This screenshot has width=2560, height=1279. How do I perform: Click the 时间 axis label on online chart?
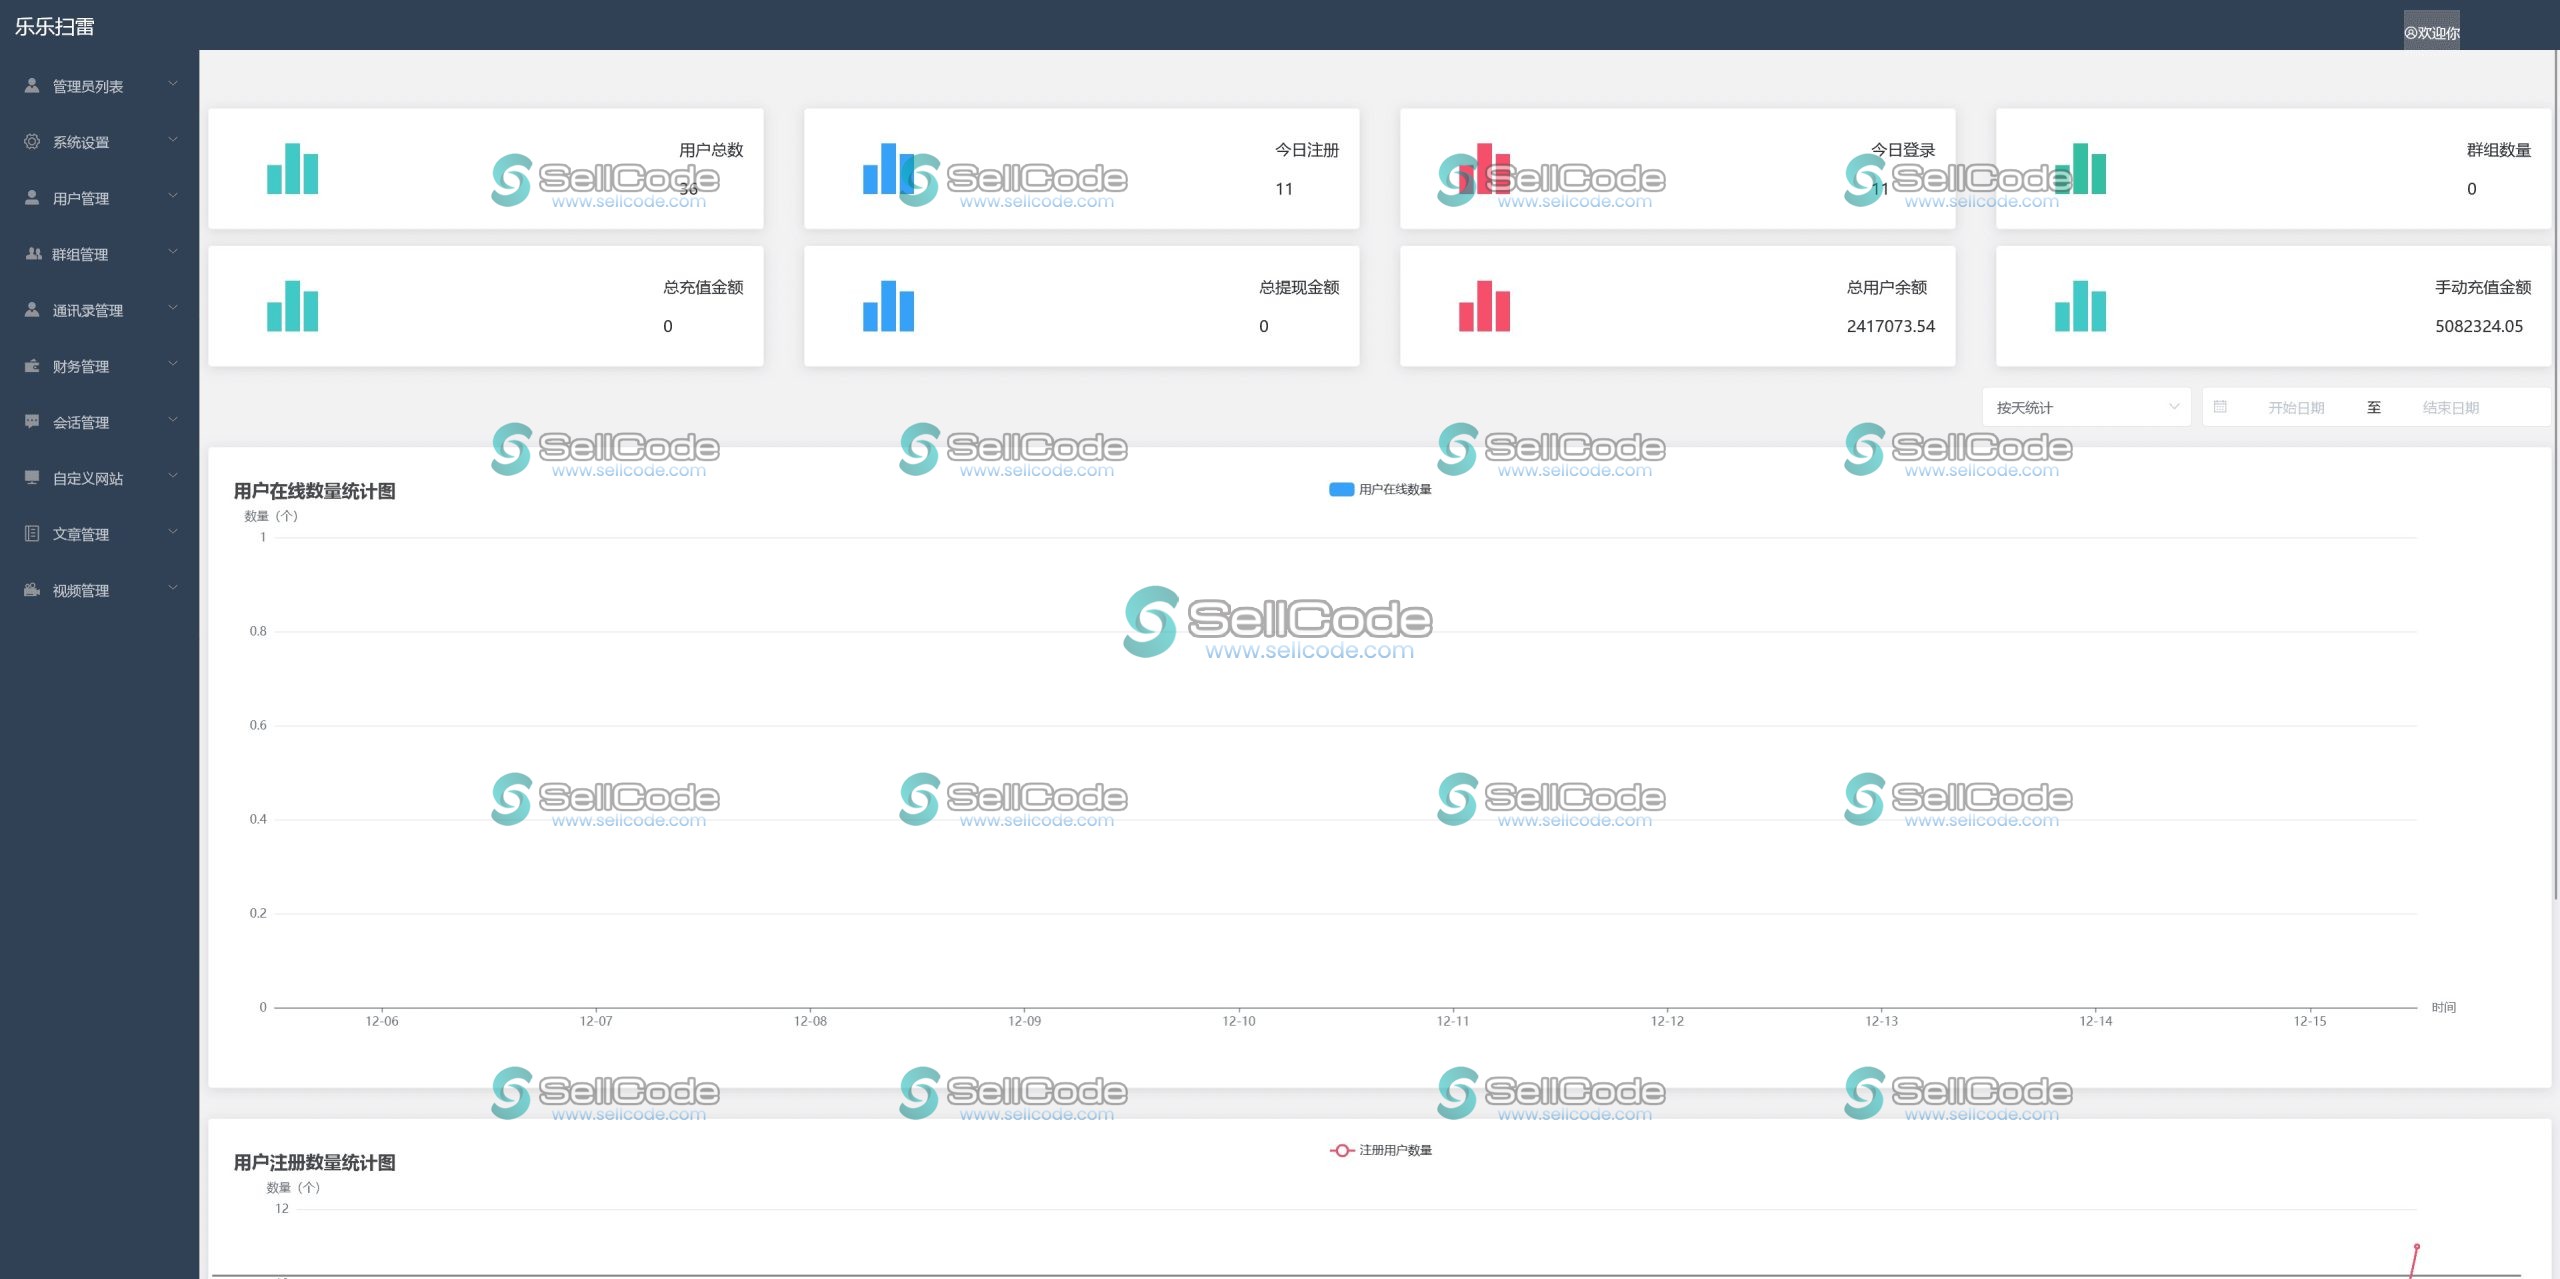(x=2444, y=1007)
